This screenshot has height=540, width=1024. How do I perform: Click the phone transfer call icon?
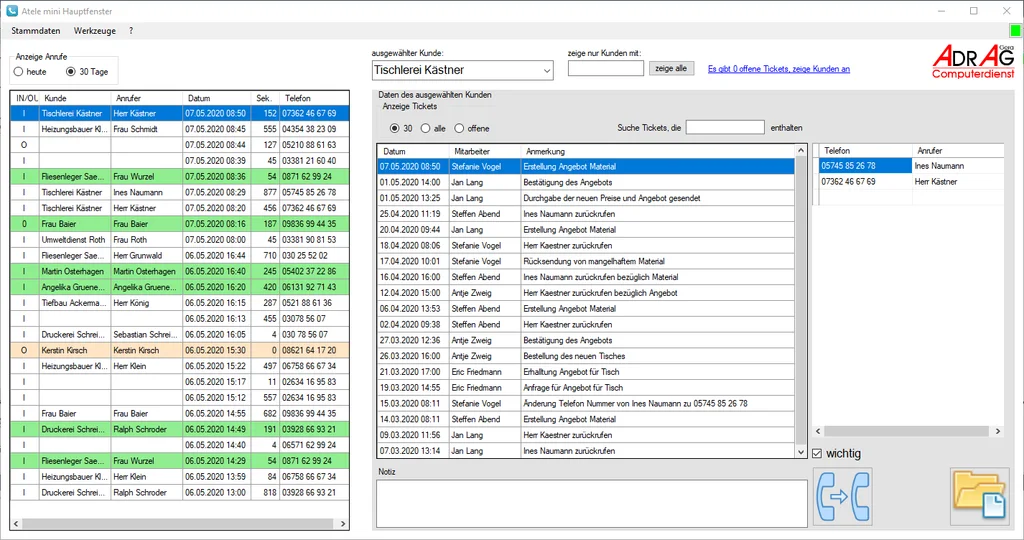(842, 496)
